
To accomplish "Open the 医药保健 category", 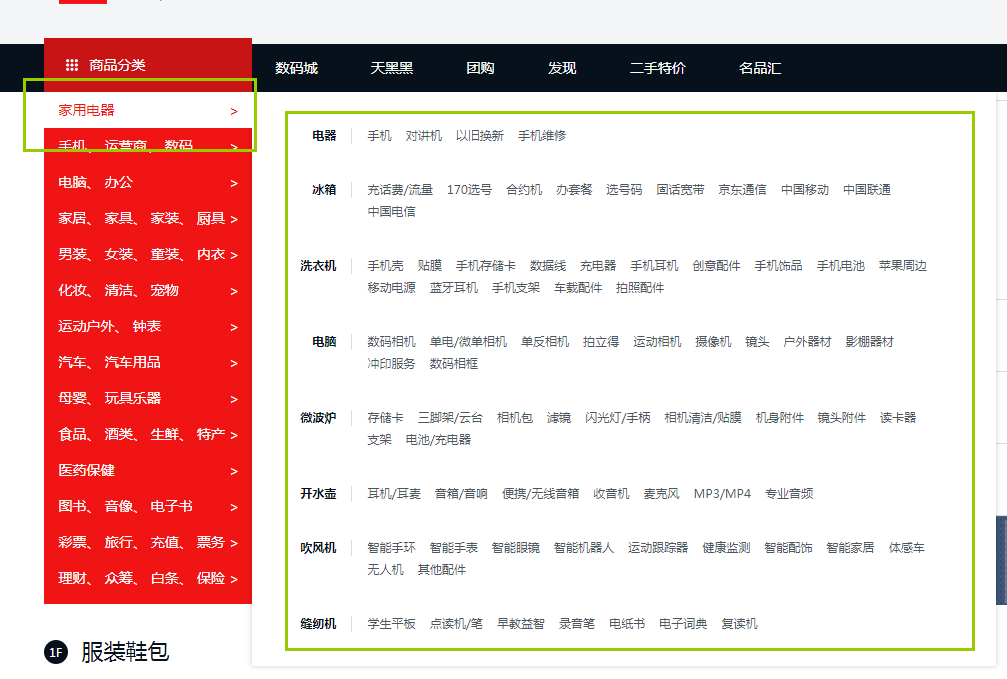I will (x=86, y=470).
